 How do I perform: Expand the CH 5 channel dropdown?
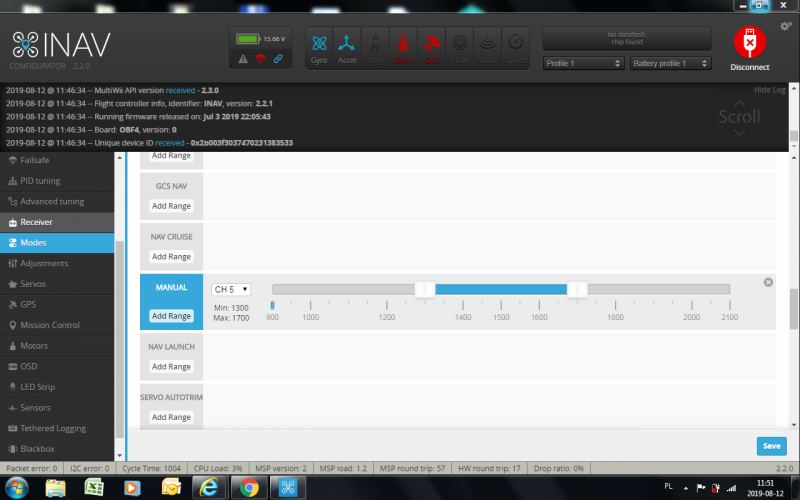tap(230, 289)
